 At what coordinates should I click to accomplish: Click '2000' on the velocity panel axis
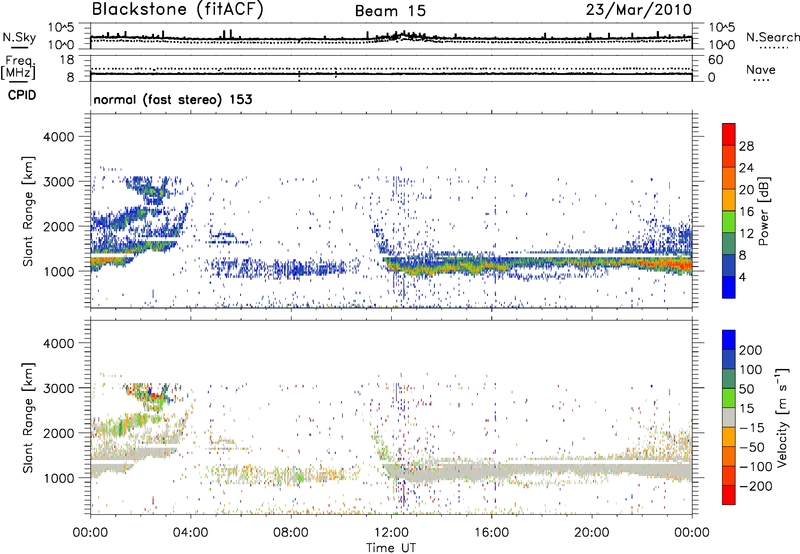[58, 433]
